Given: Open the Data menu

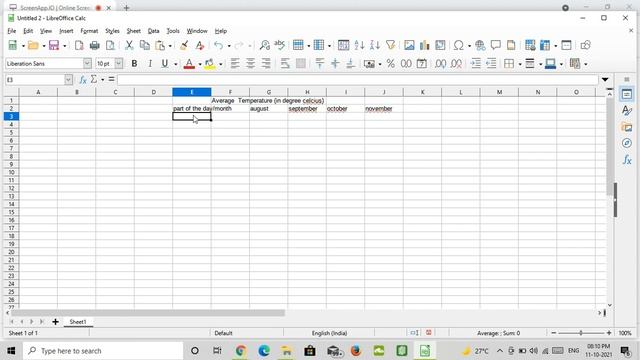Looking at the screenshot, I should (x=153, y=31).
